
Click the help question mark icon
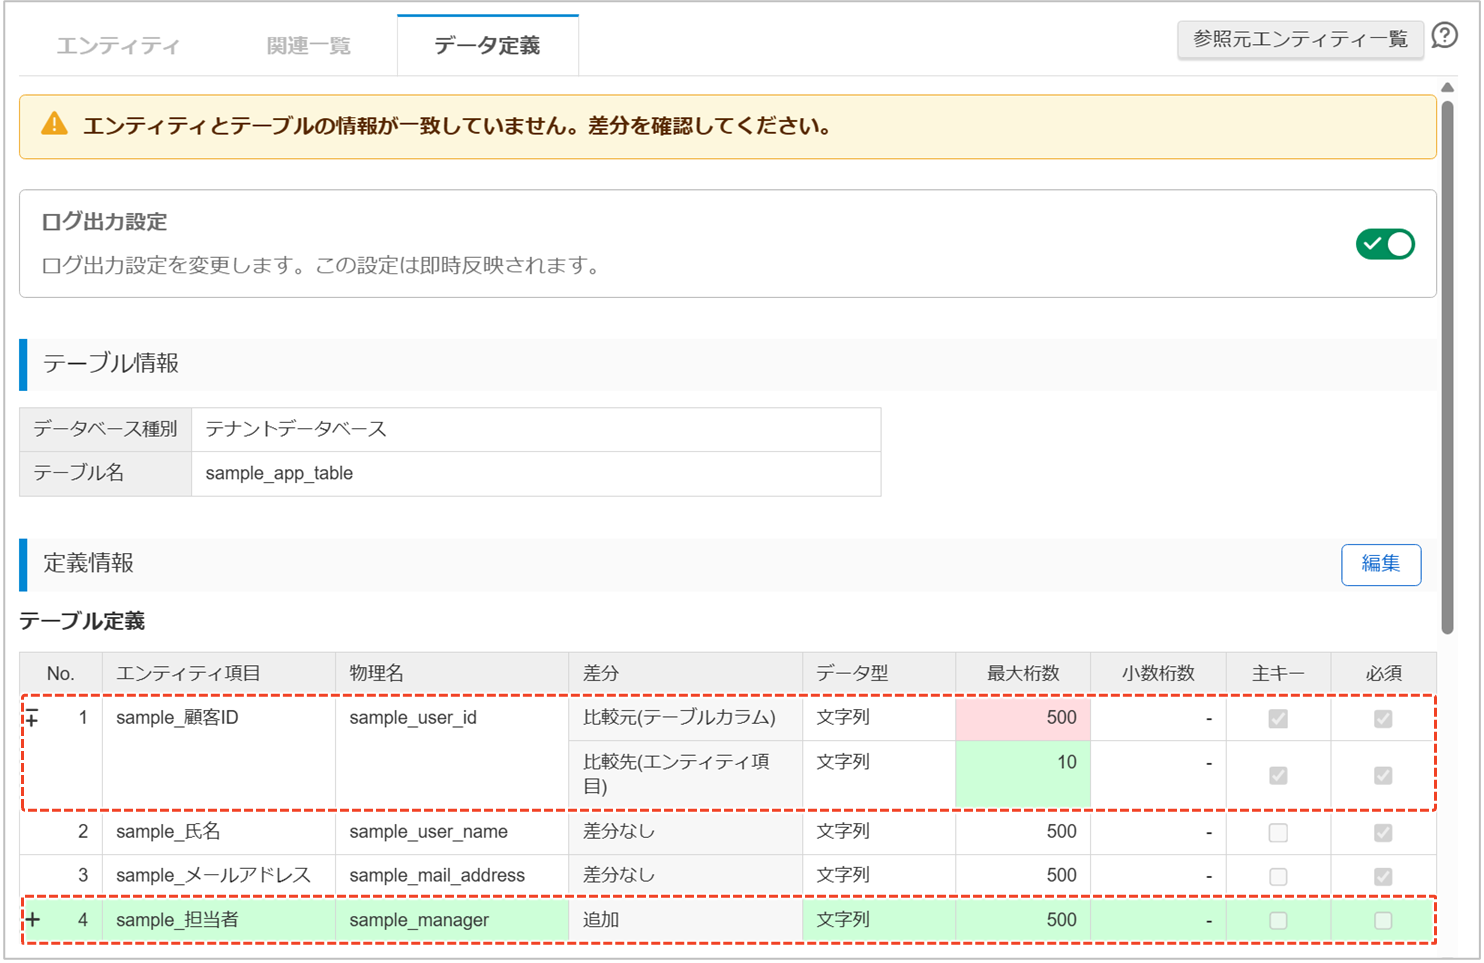click(x=1444, y=36)
